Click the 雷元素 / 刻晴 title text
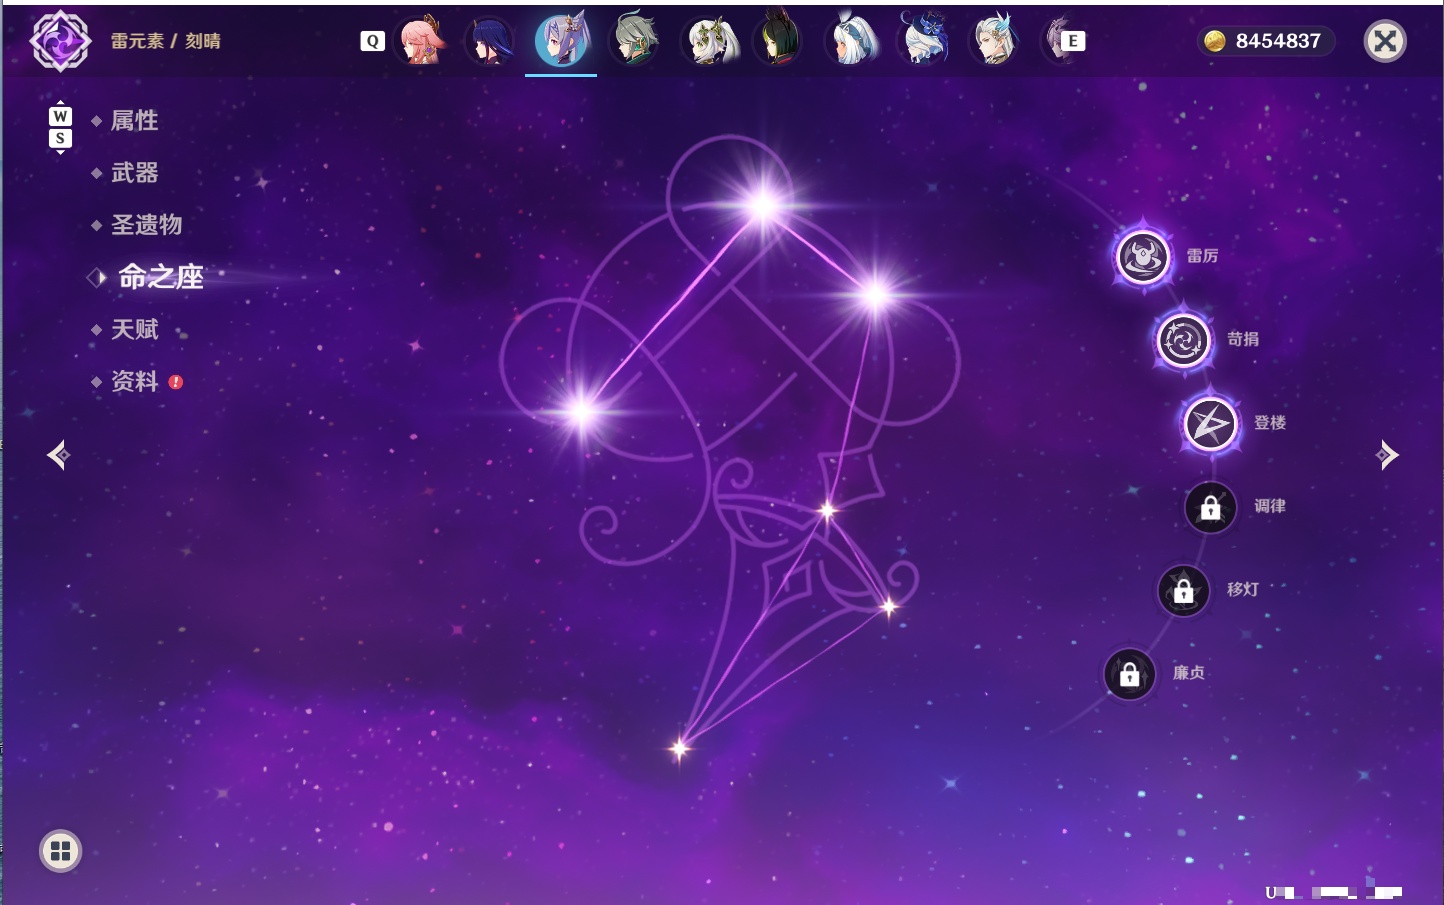 coord(166,41)
